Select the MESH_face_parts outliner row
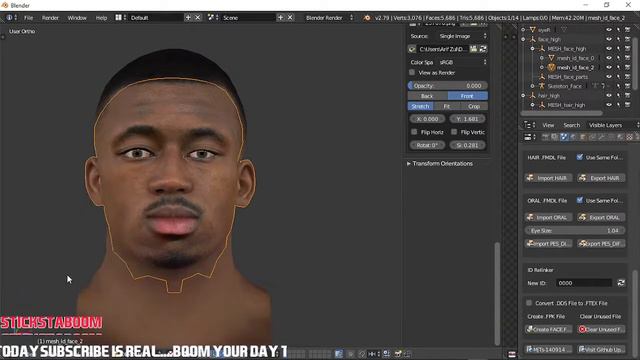Viewport: 640px width, 360px height. [567, 77]
